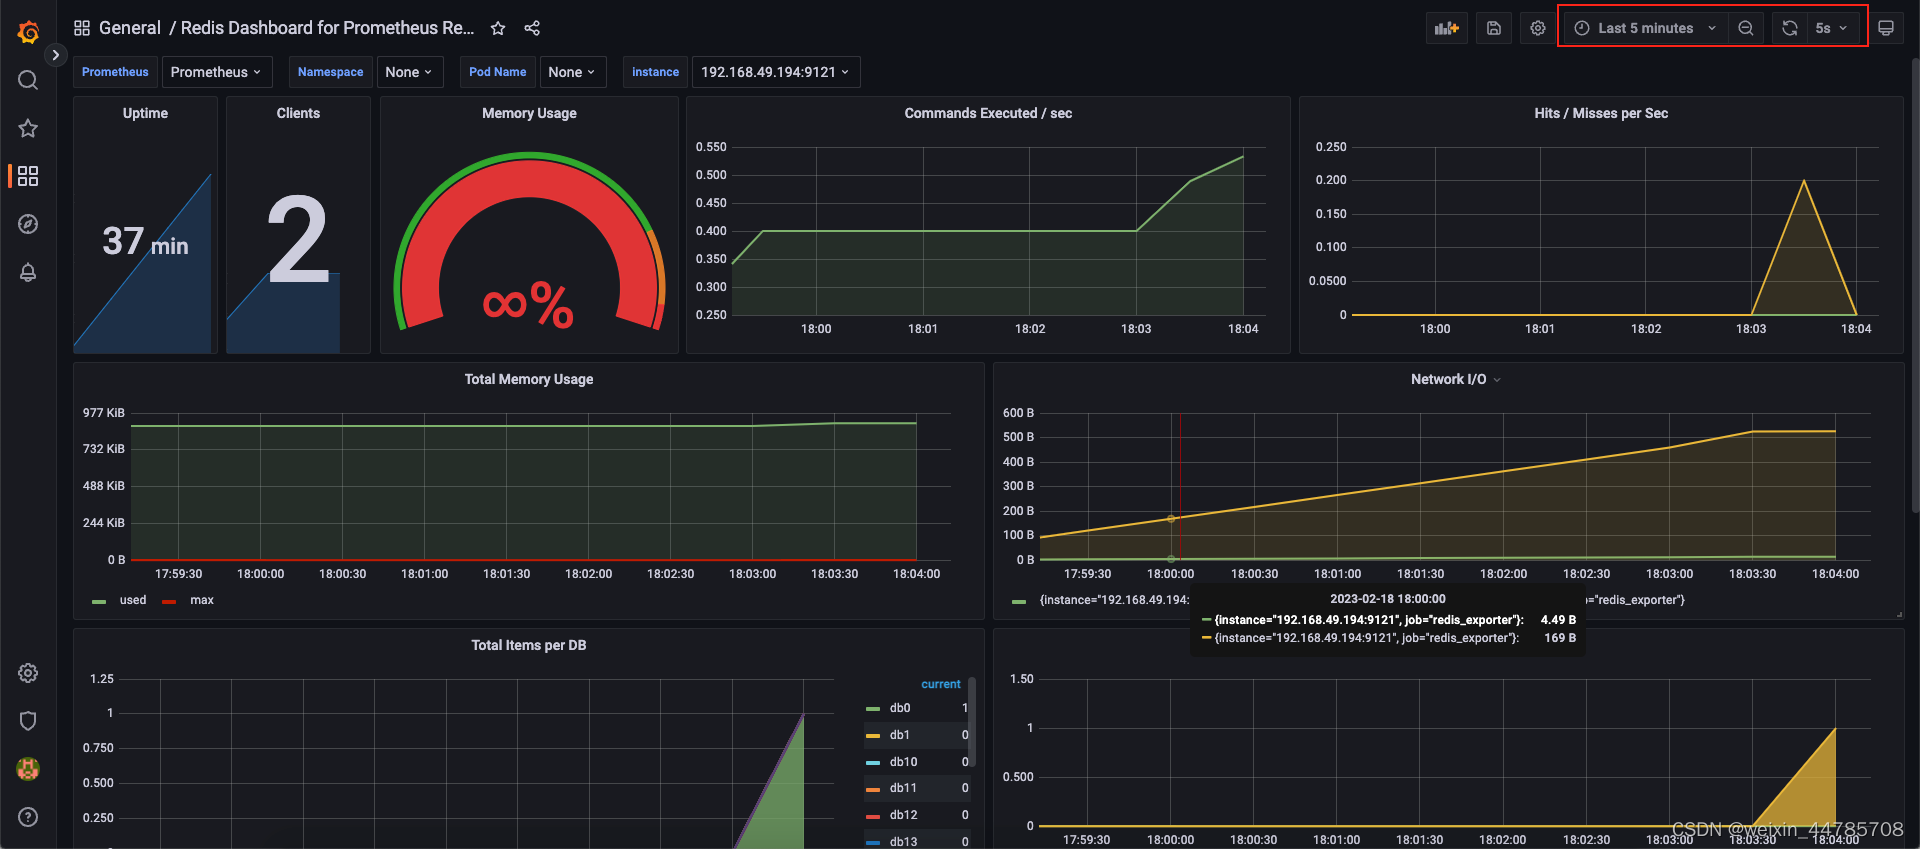Click the page vertical scrollbar
This screenshot has width=1920, height=849.
(x=1915, y=285)
